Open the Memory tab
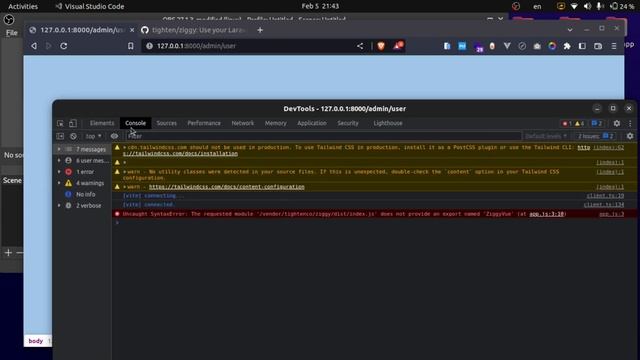Screen dimensions: 640x360 (276, 123)
